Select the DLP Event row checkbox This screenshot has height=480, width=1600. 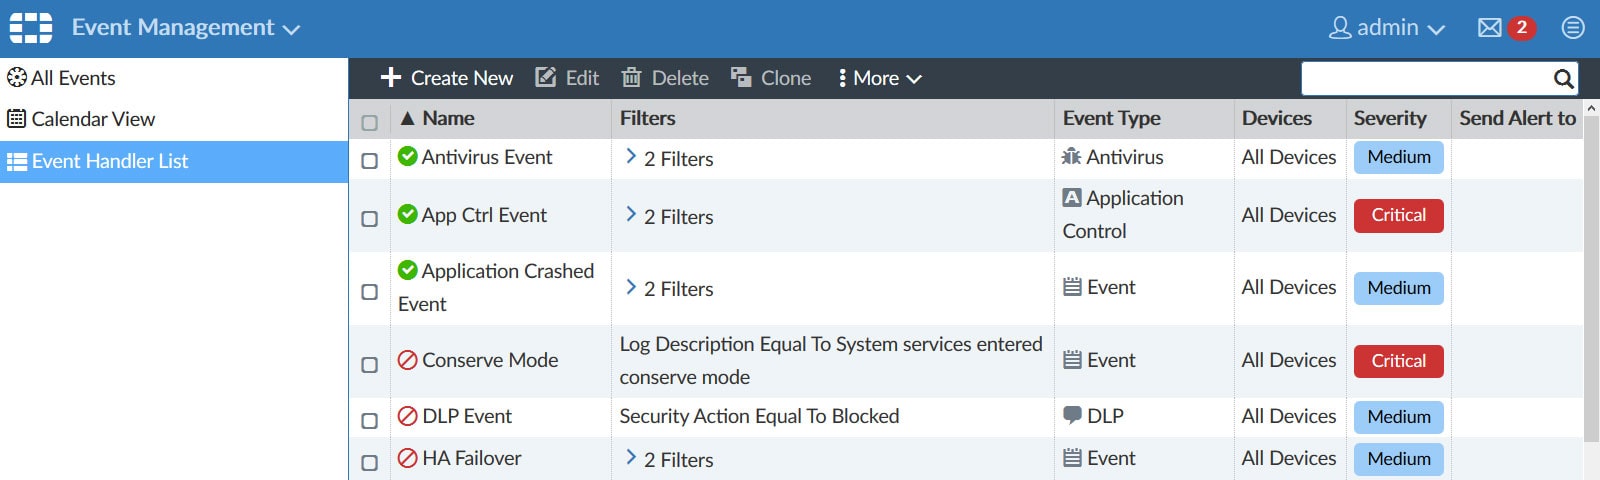pyautogui.click(x=369, y=421)
